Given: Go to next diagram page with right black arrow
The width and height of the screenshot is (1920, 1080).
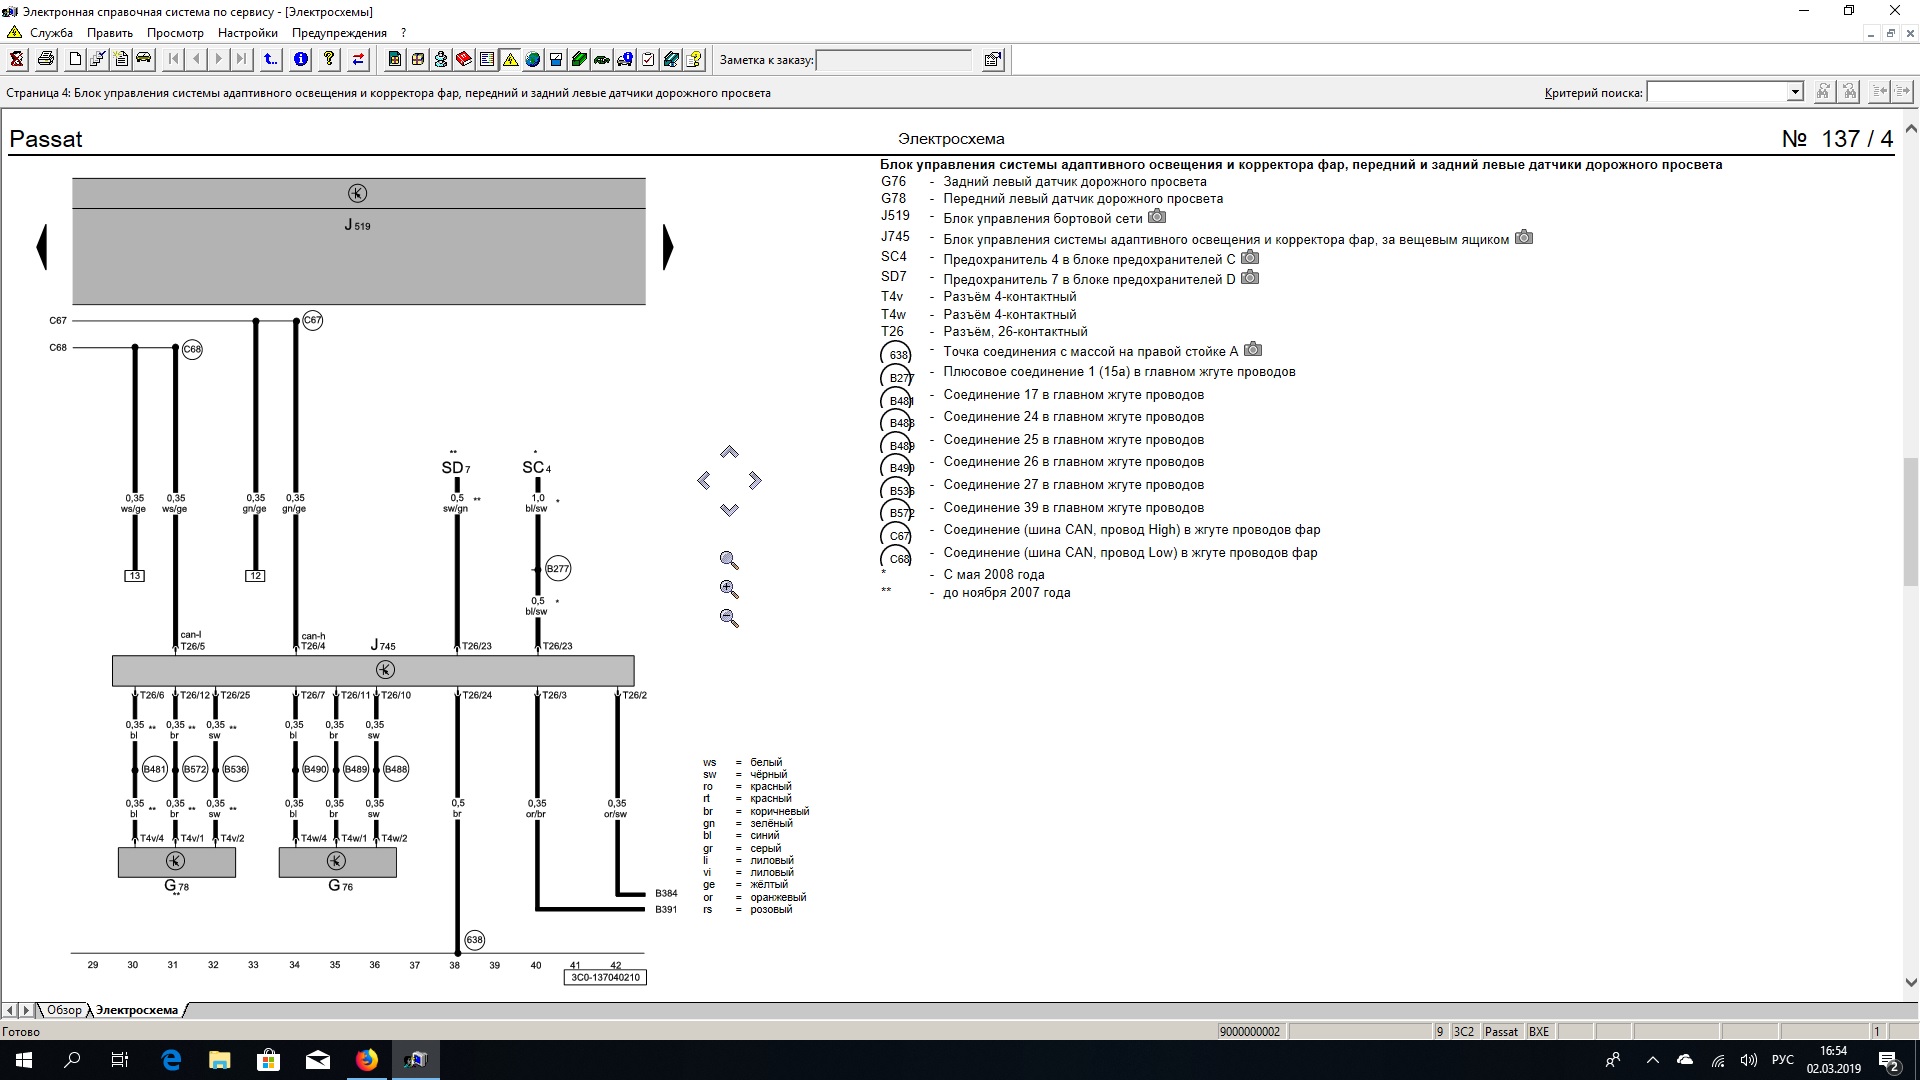Looking at the screenshot, I should (x=668, y=247).
